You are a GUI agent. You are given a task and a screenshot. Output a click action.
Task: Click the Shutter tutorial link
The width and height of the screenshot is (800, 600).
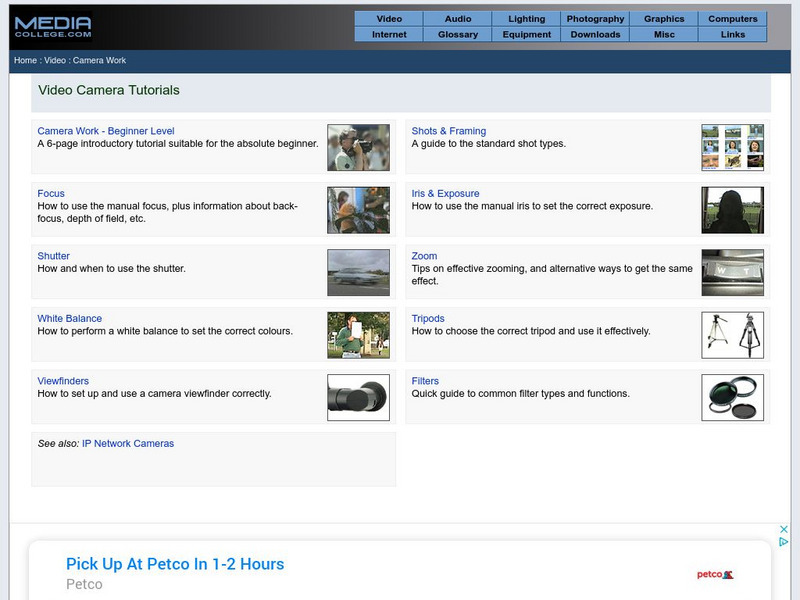(x=54, y=256)
